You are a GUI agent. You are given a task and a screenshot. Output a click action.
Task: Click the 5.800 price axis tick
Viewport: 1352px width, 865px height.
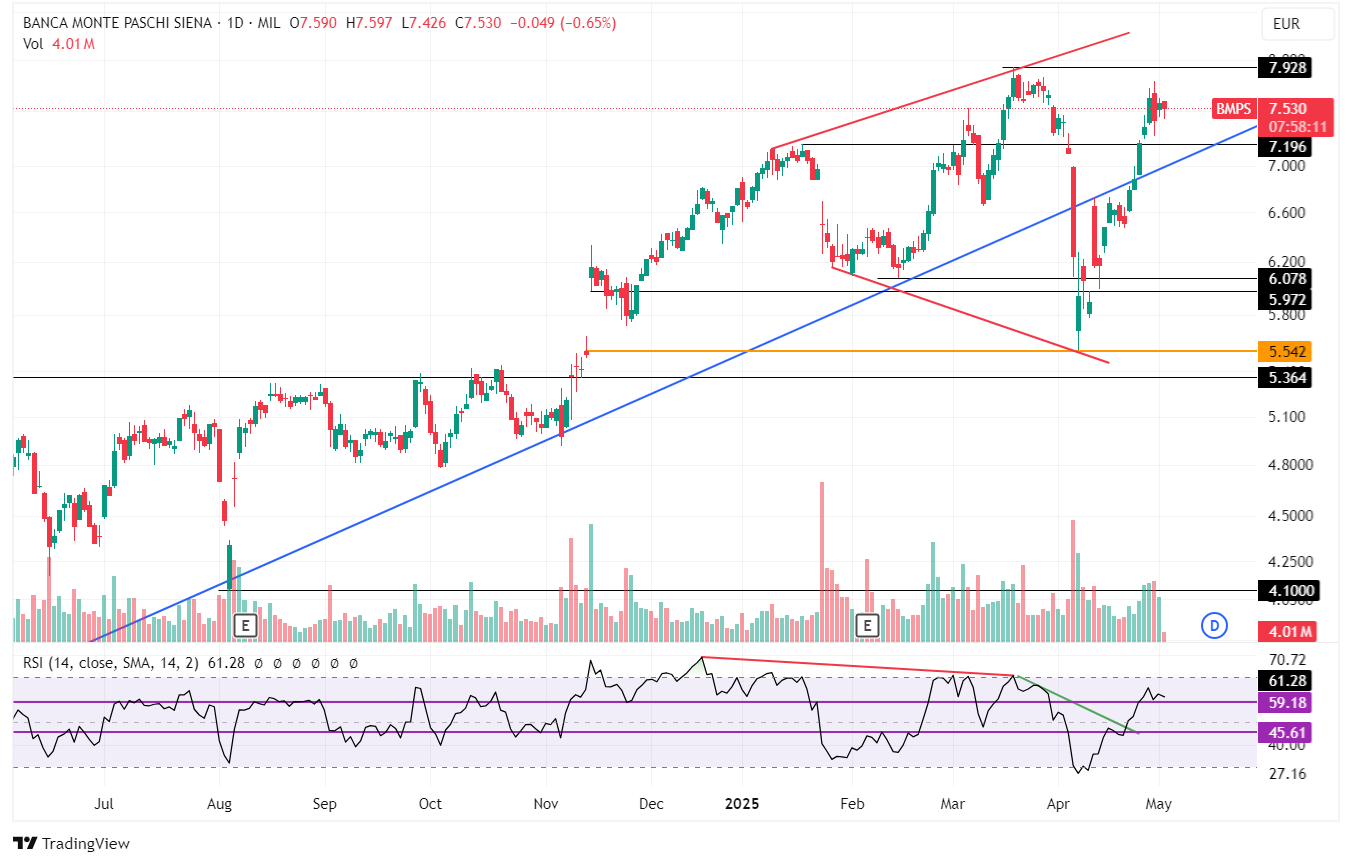click(1287, 315)
